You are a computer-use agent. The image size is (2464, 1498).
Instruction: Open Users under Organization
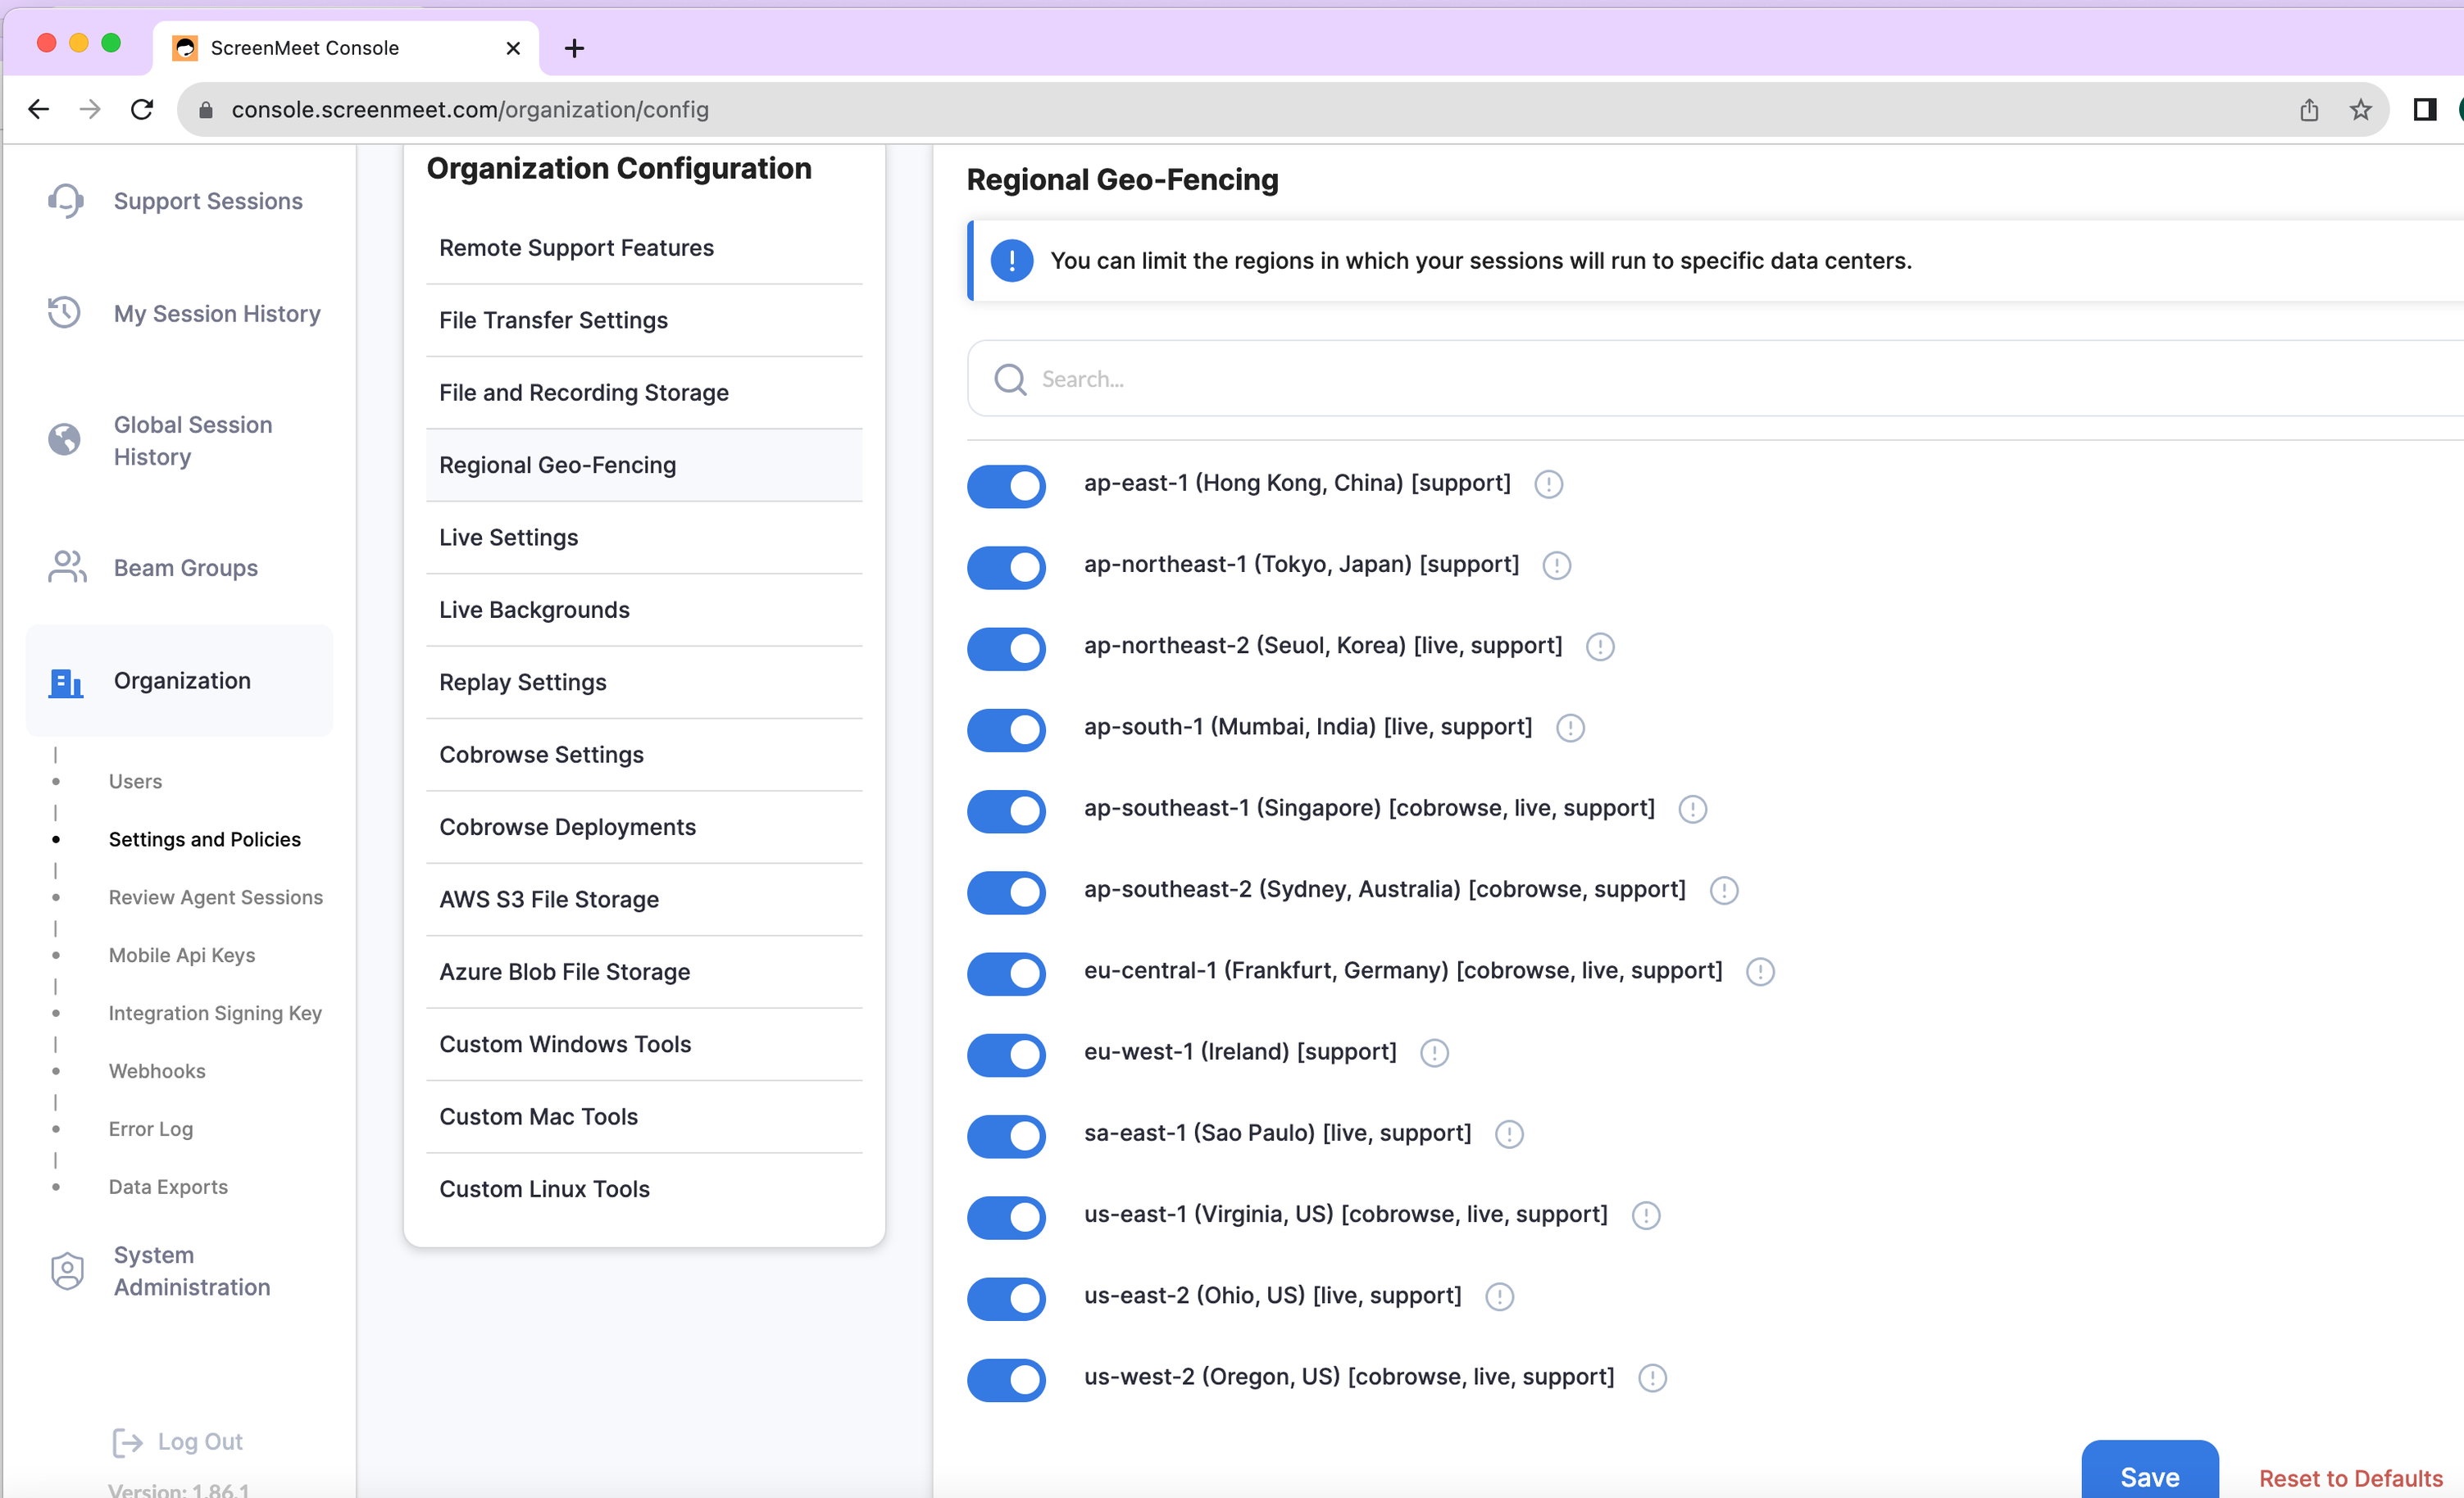[x=135, y=781]
